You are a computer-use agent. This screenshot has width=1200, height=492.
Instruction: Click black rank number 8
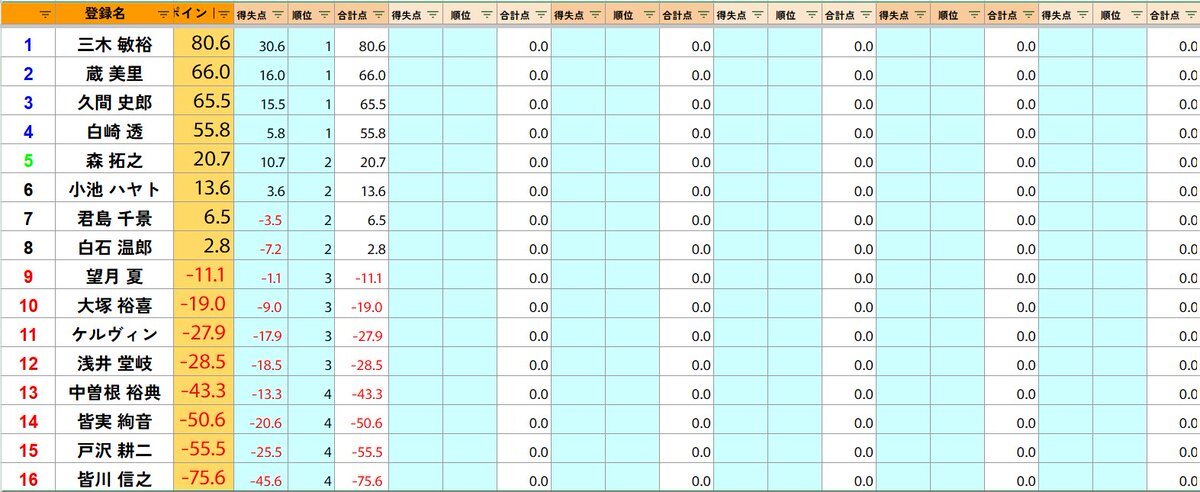[x=28, y=247]
